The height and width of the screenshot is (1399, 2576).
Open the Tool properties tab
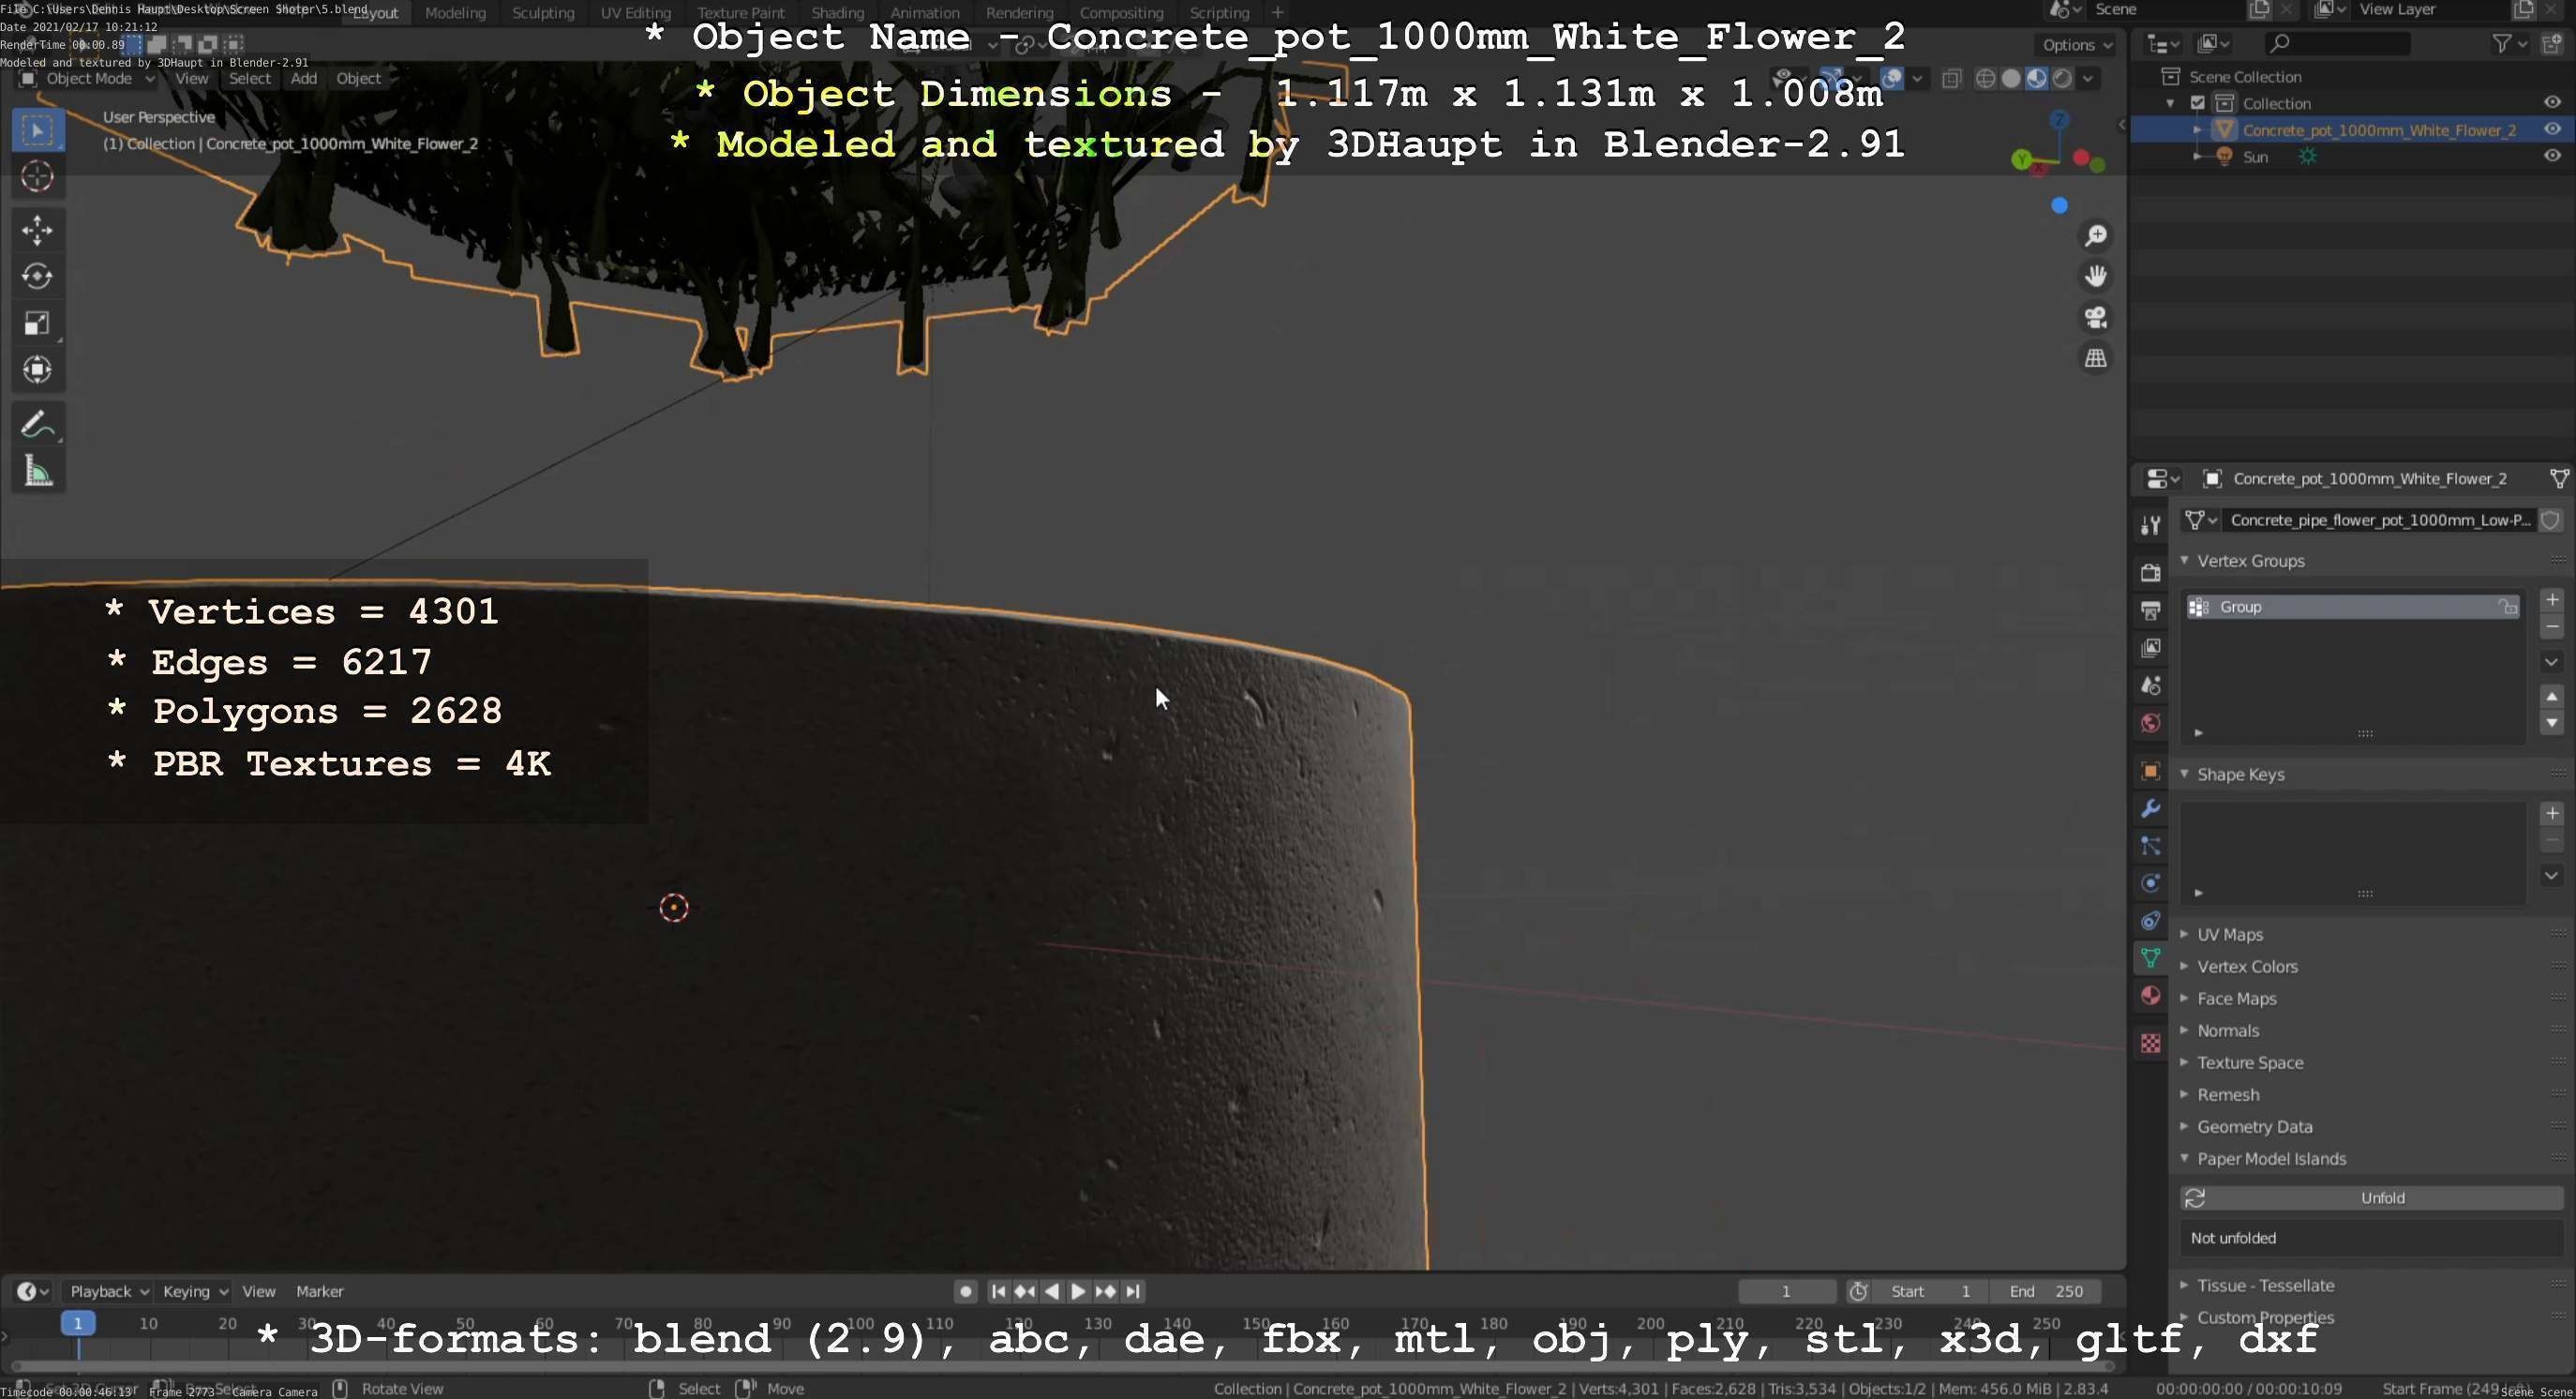pos(2150,526)
